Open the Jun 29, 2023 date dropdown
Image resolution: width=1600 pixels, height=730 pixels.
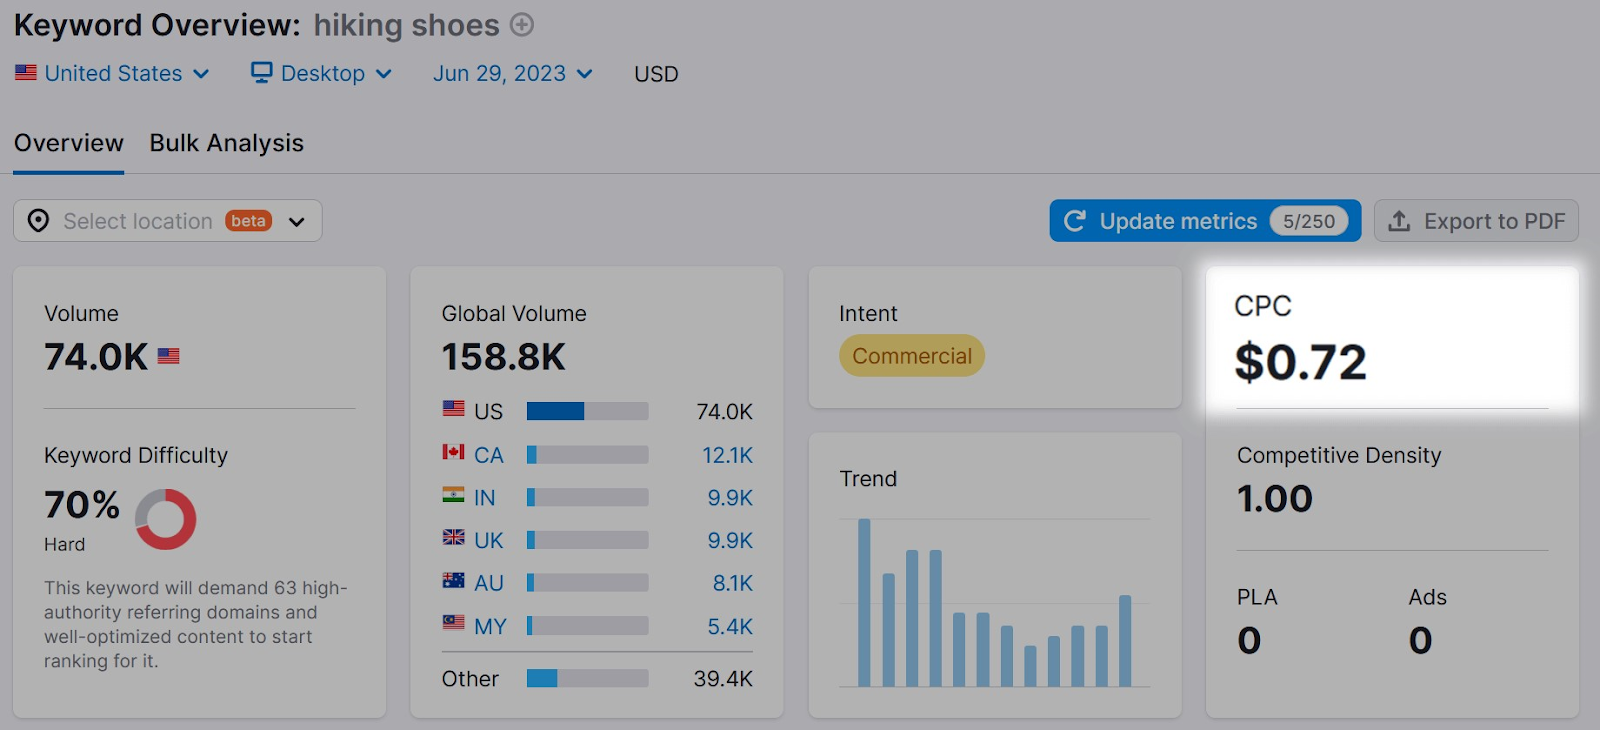point(512,74)
